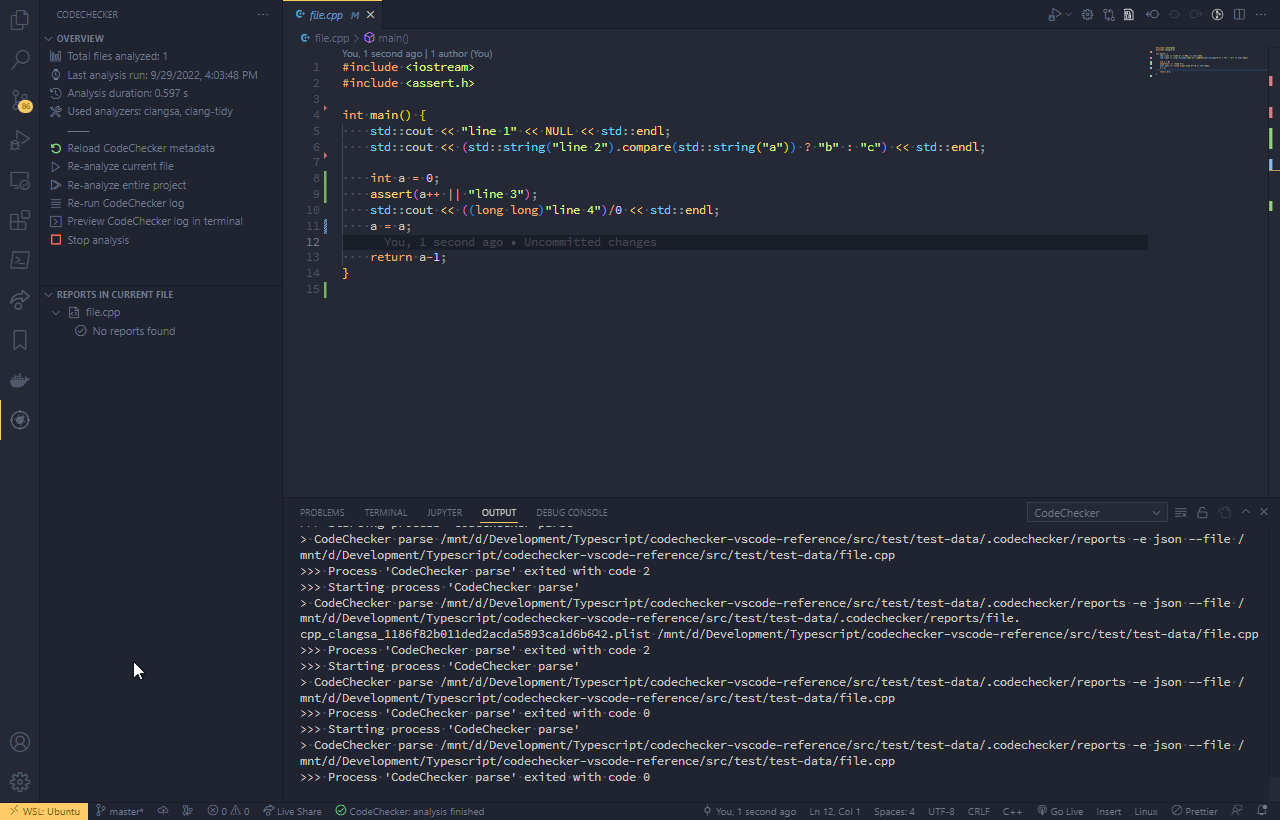Image resolution: width=1280 pixels, height=820 pixels.
Task: Toggle Insert mode in status bar
Action: (x=1109, y=811)
